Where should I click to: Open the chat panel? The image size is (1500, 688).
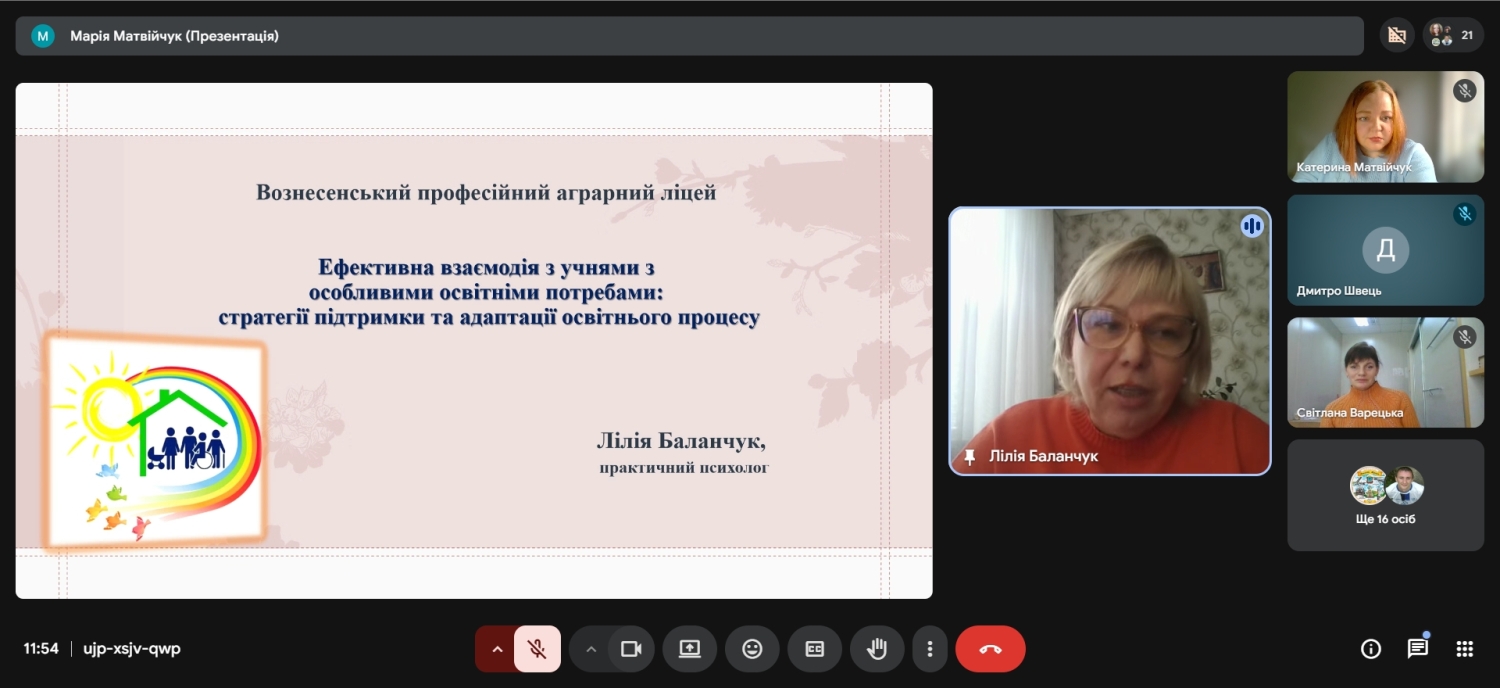1417,649
